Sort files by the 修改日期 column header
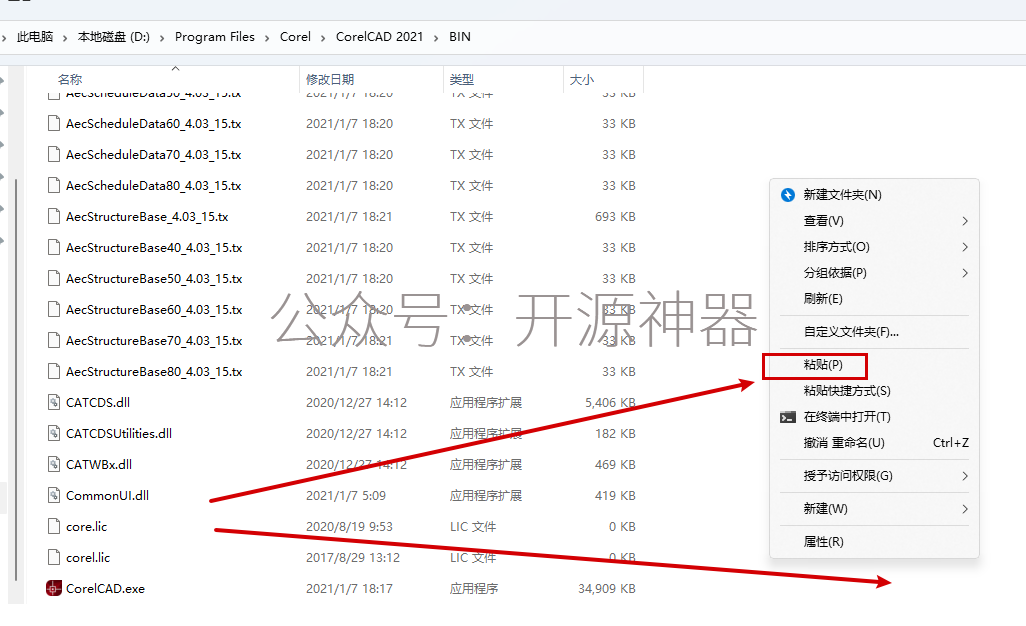1026x626 pixels. [330, 79]
